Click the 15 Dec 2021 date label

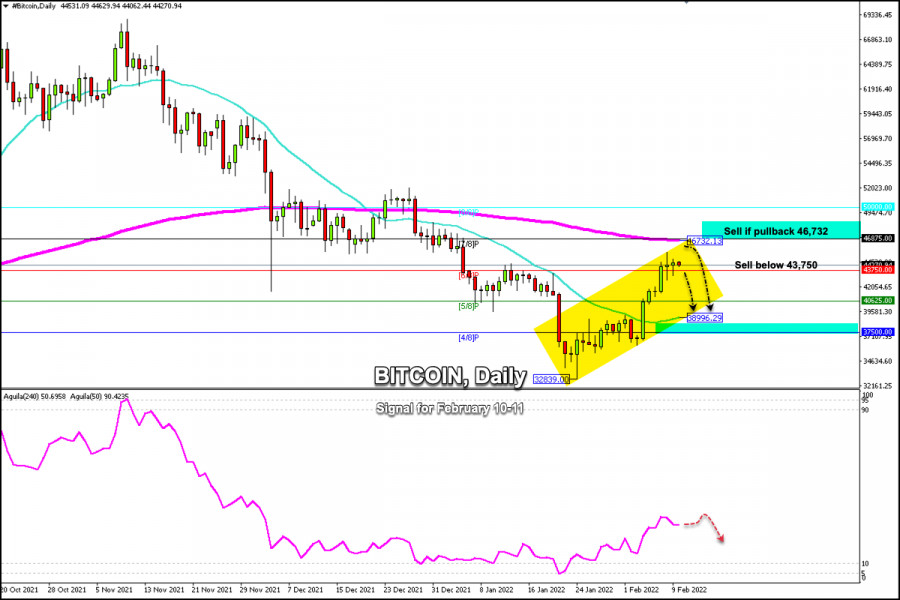(355, 590)
